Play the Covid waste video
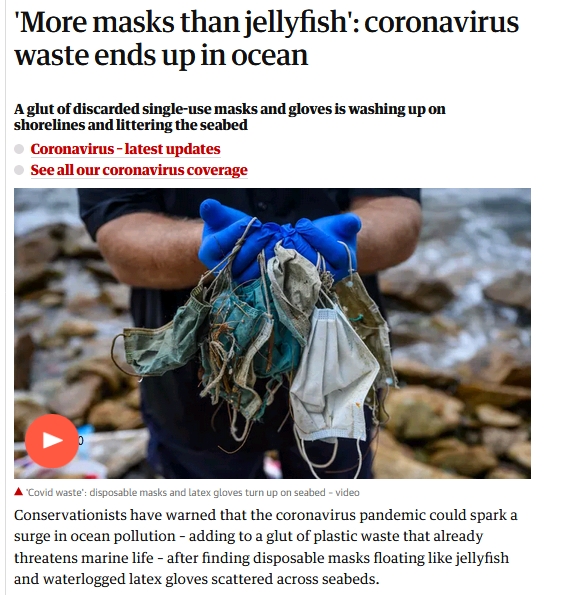Screen dimensions: 585x595 pos(52,441)
